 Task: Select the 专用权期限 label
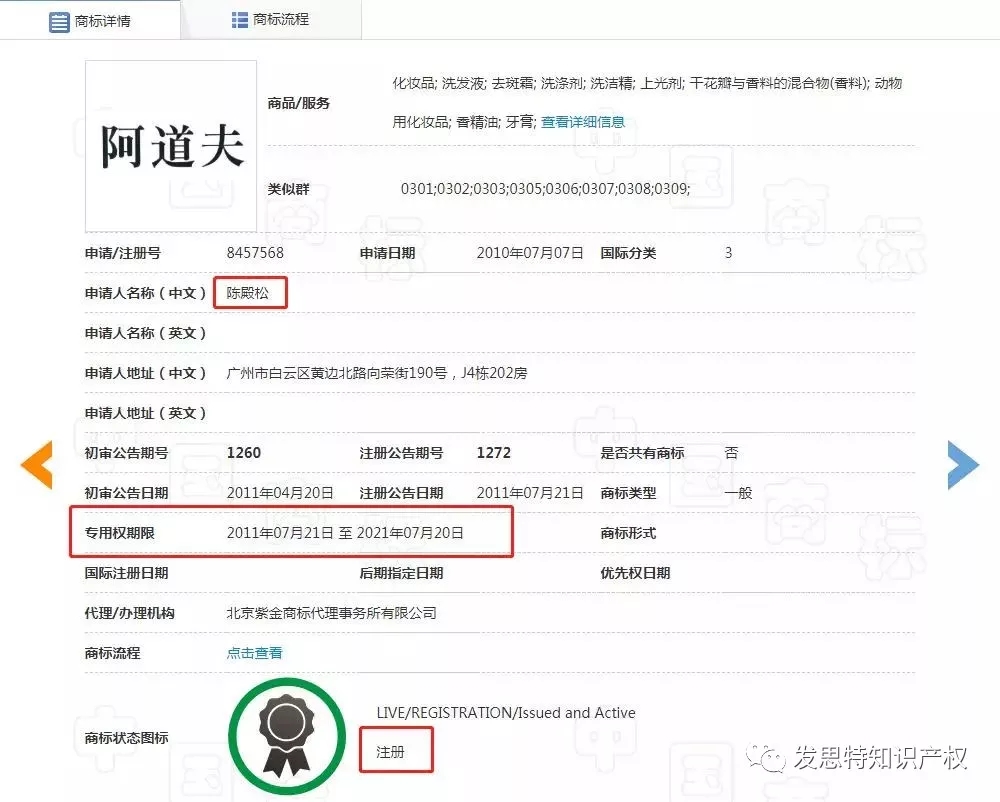[119, 533]
